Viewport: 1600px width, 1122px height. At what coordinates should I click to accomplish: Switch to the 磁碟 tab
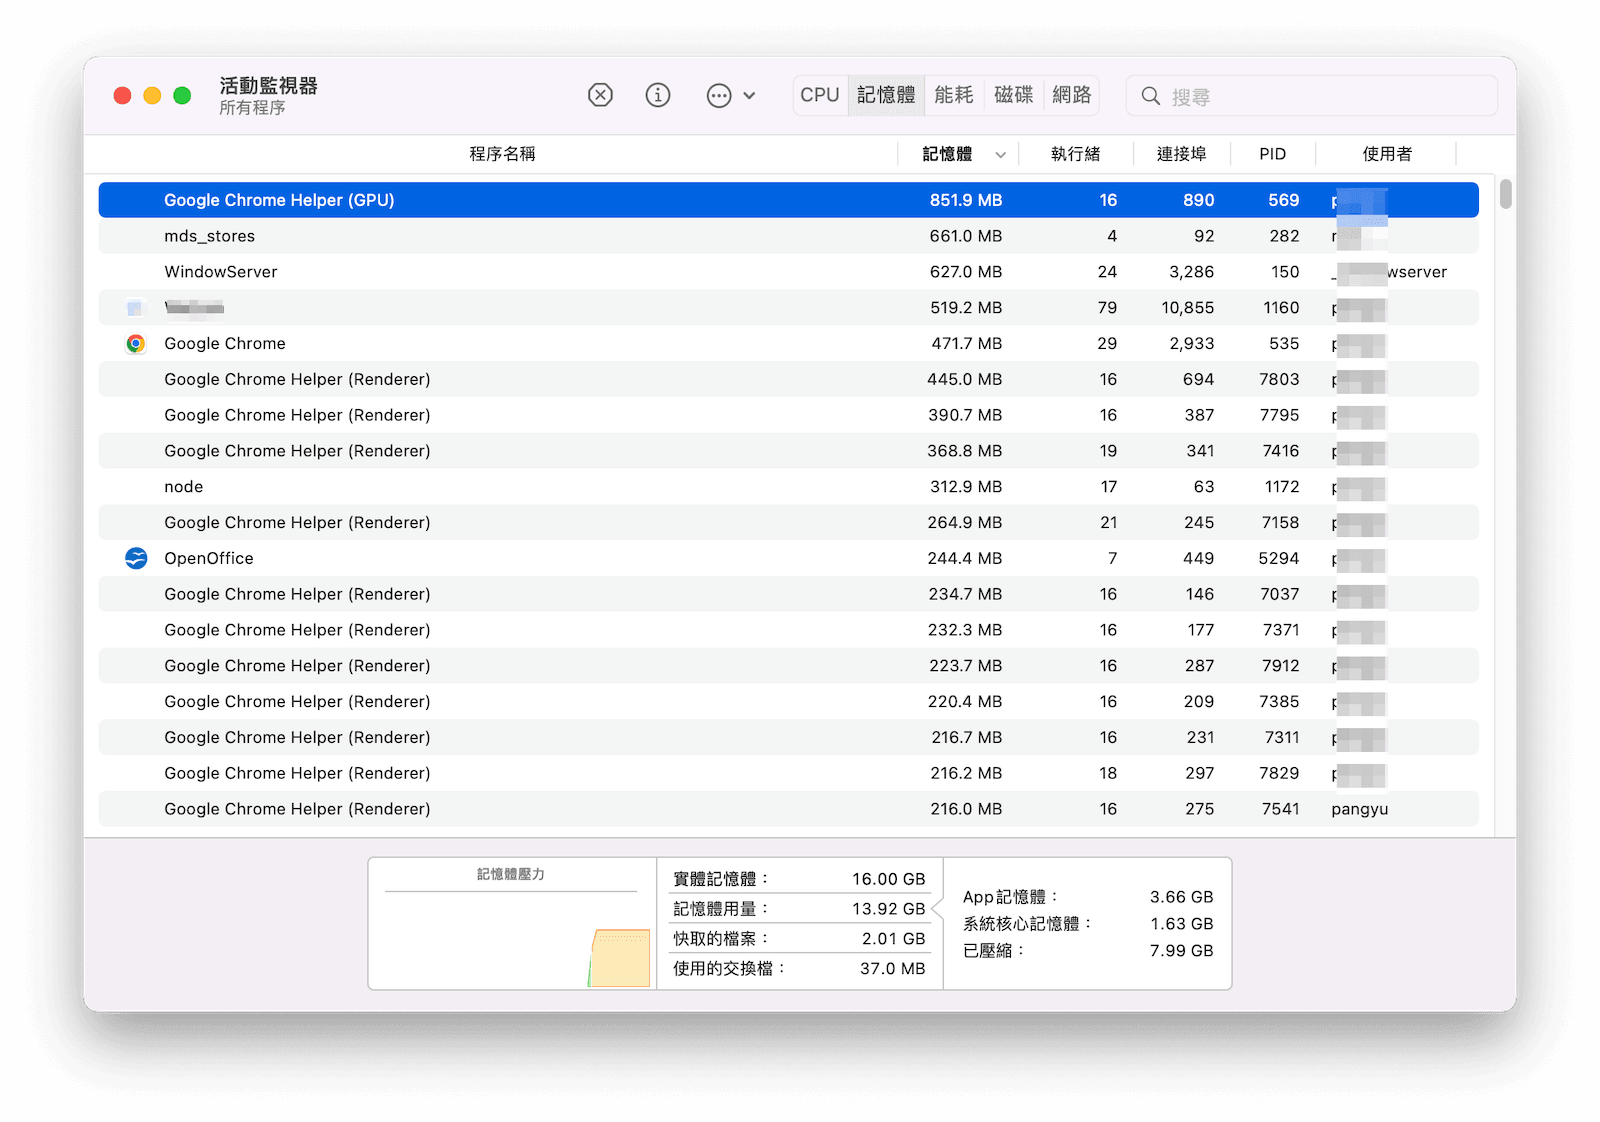tap(1014, 95)
